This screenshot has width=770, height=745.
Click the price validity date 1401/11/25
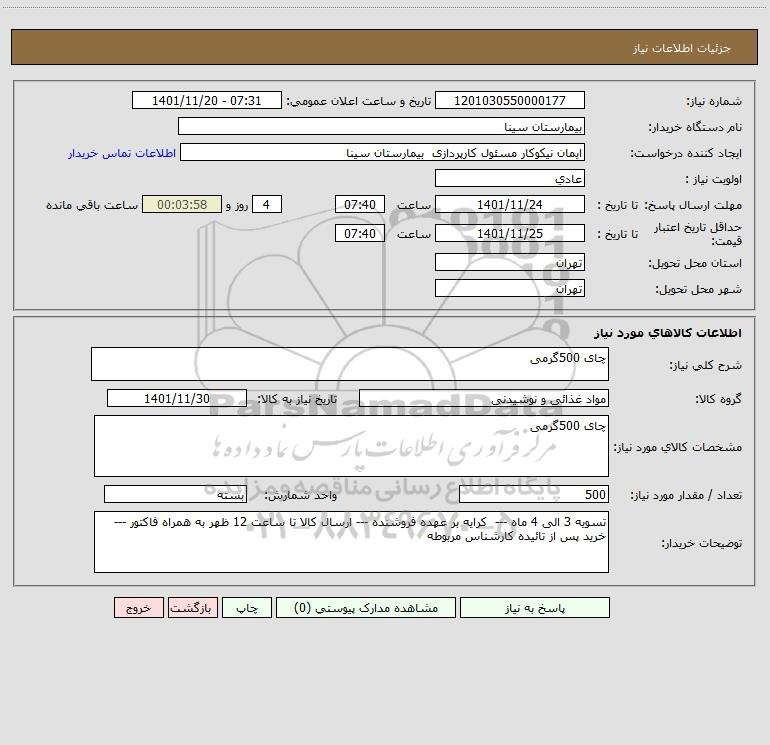[510, 233]
